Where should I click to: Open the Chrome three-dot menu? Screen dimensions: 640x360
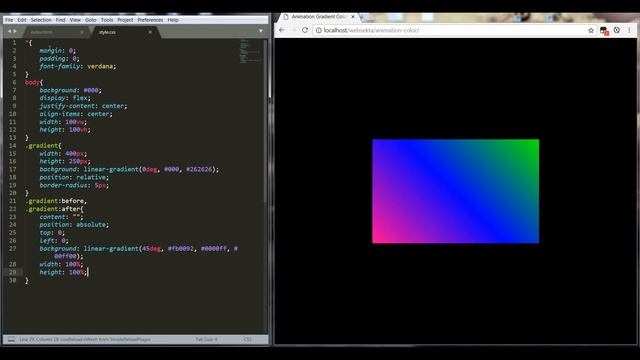[x=629, y=30]
